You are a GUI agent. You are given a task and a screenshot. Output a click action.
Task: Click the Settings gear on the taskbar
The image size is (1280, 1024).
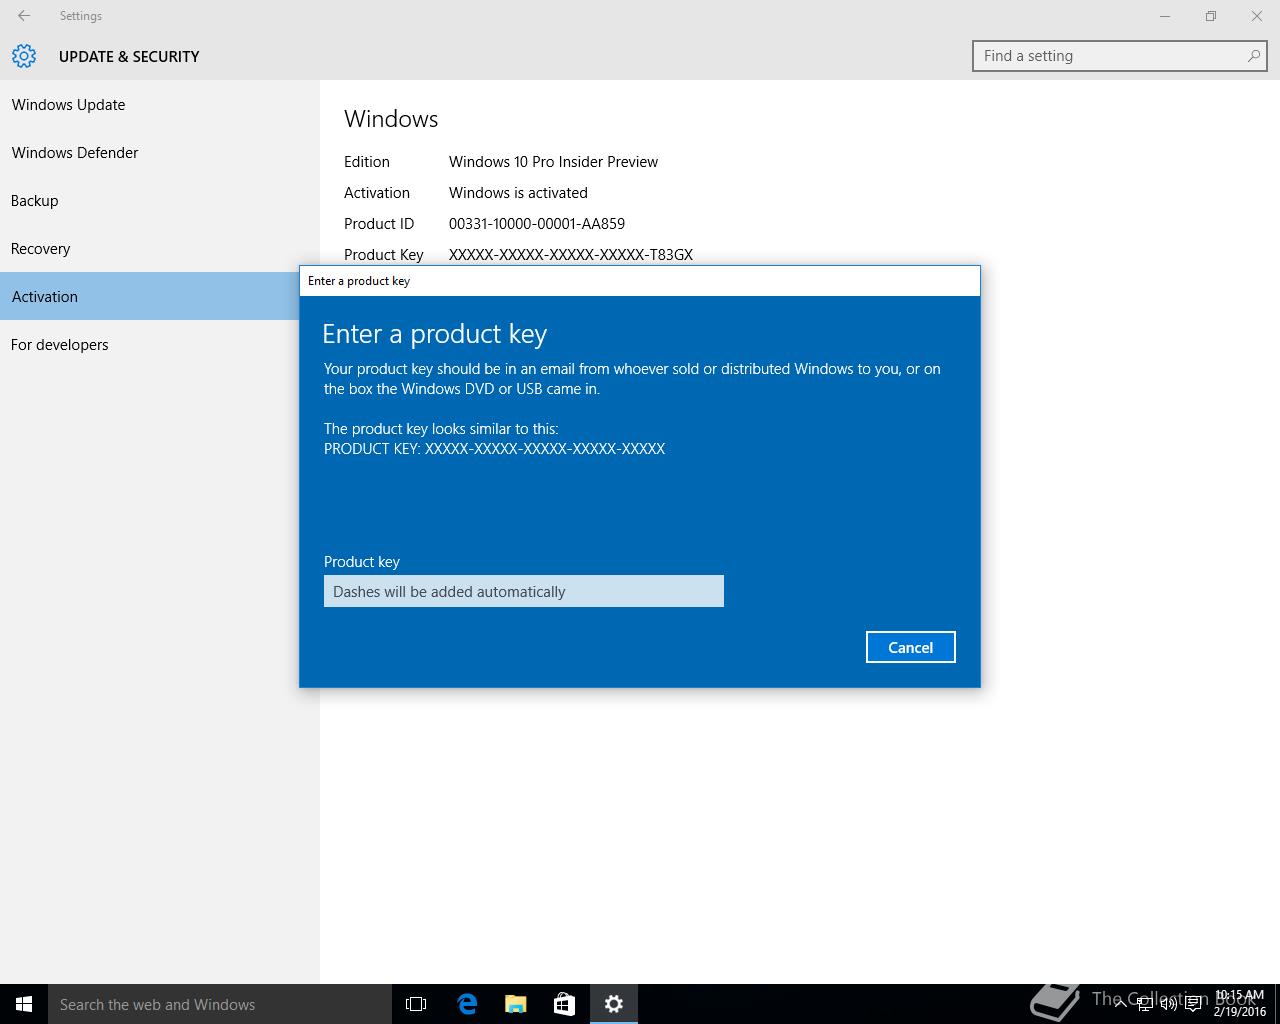(614, 1004)
